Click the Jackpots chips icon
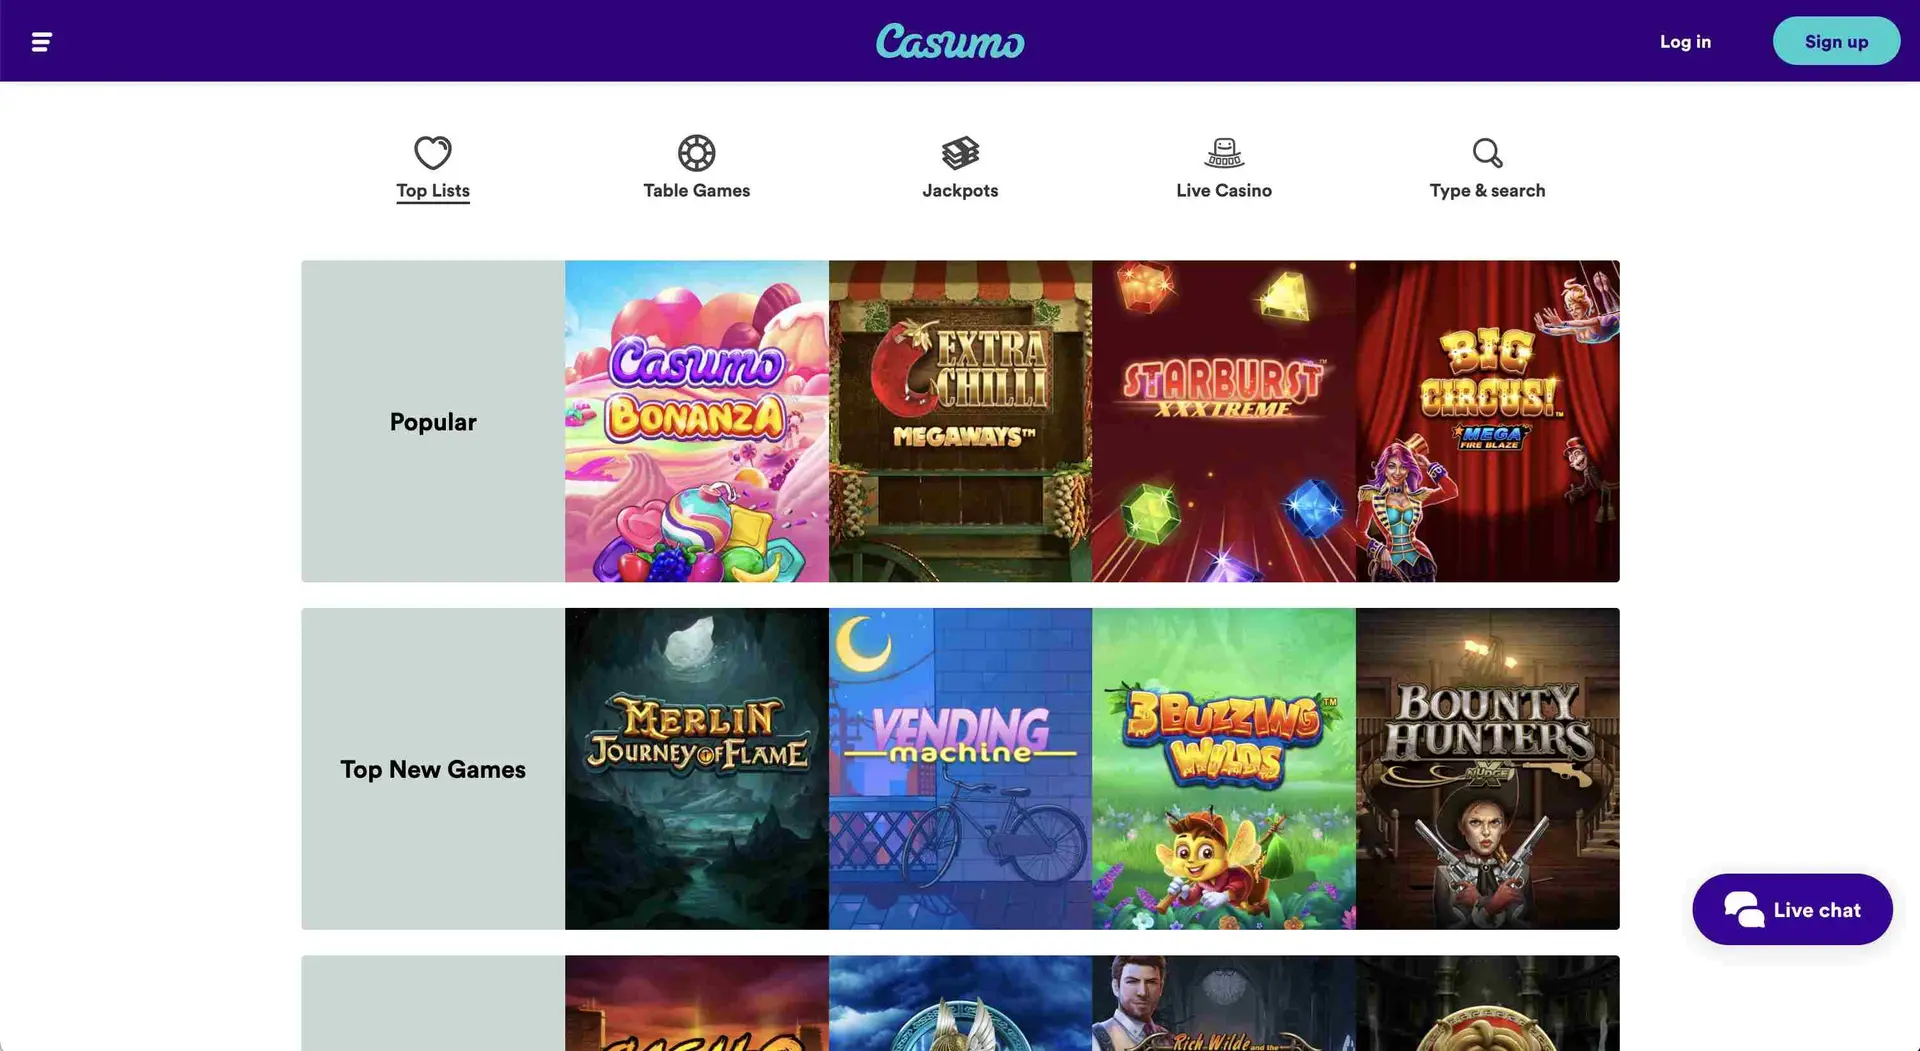This screenshot has height=1051, width=1920. (x=960, y=153)
